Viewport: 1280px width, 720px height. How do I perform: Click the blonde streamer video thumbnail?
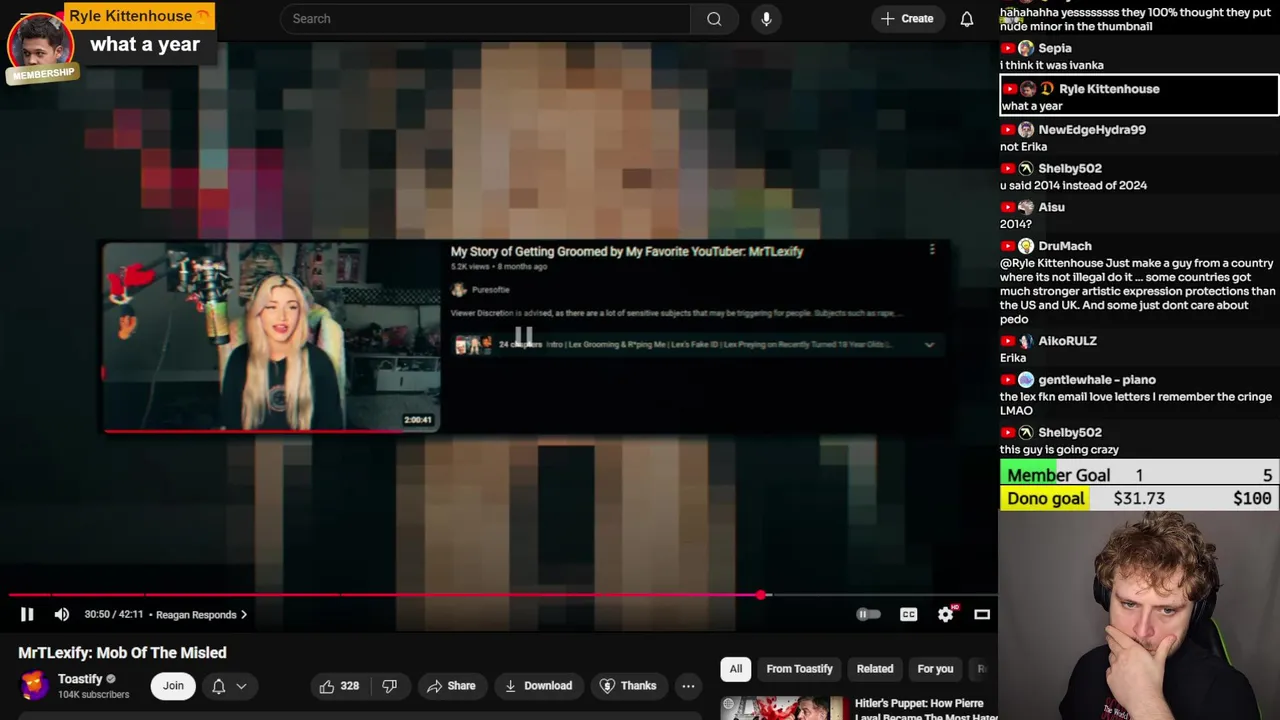click(271, 337)
